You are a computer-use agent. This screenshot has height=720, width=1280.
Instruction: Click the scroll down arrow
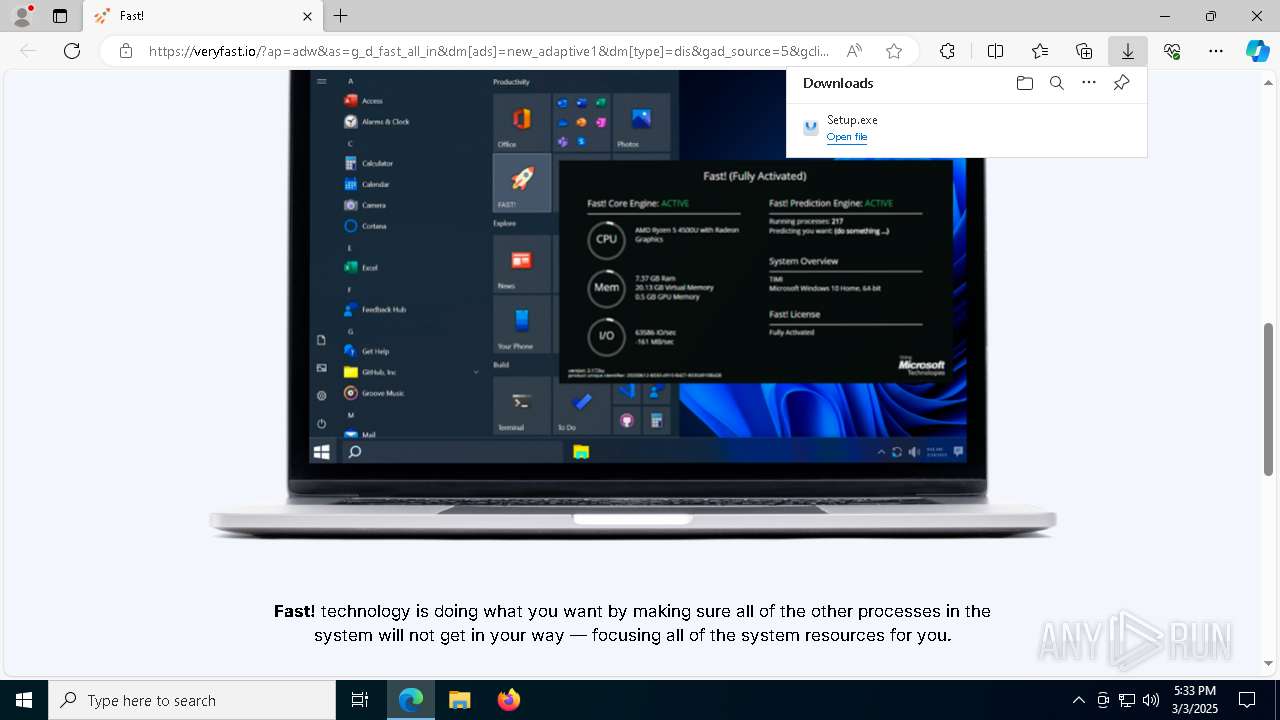point(1269,663)
